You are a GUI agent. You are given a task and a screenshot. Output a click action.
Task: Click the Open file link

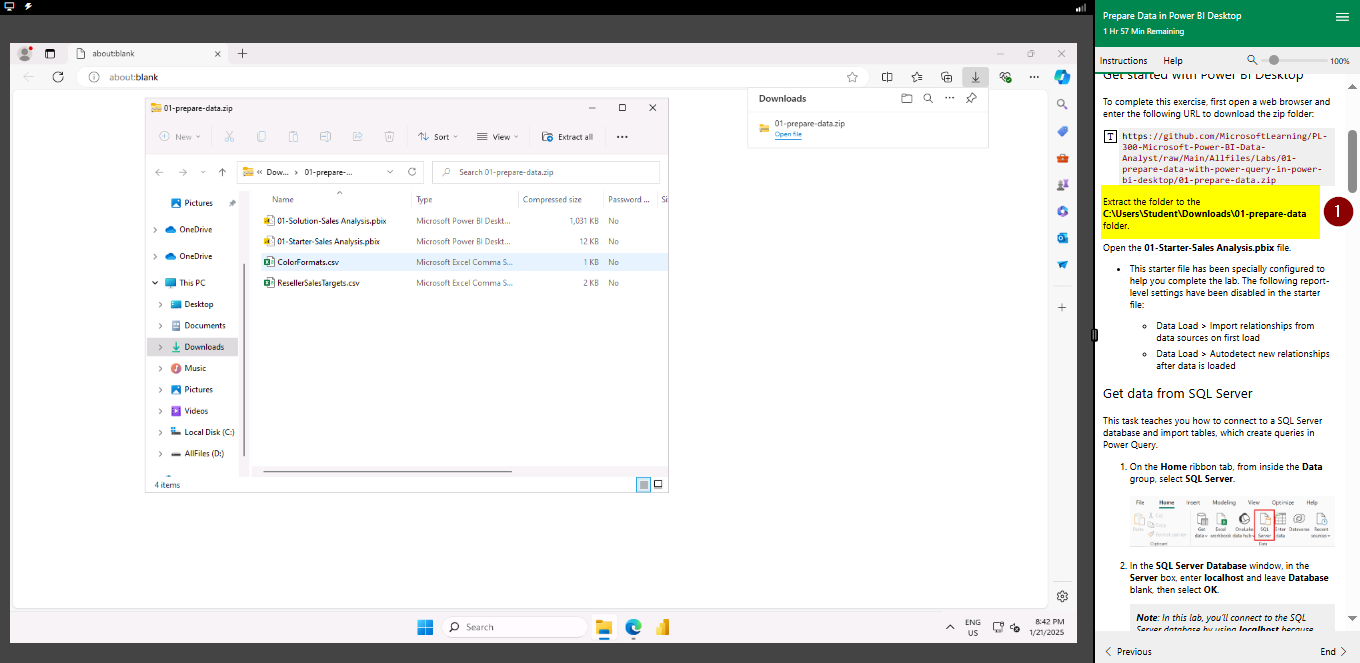(x=788, y=134)
